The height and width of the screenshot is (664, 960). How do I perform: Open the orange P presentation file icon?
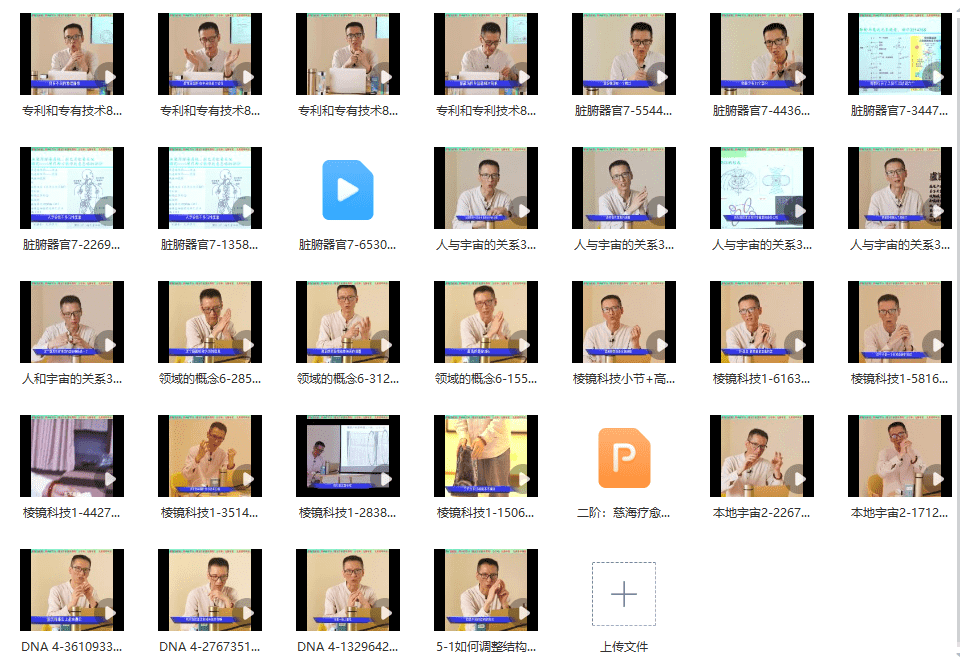pyautogui.click(x=623, y=457)
